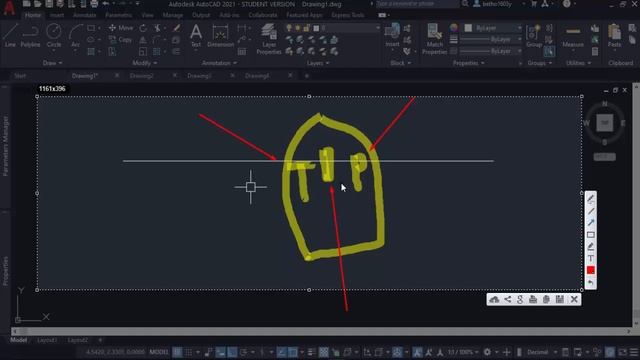Click the ViewCube TOP face
This screenshot has width=640, height=360.
click(604, 122)
